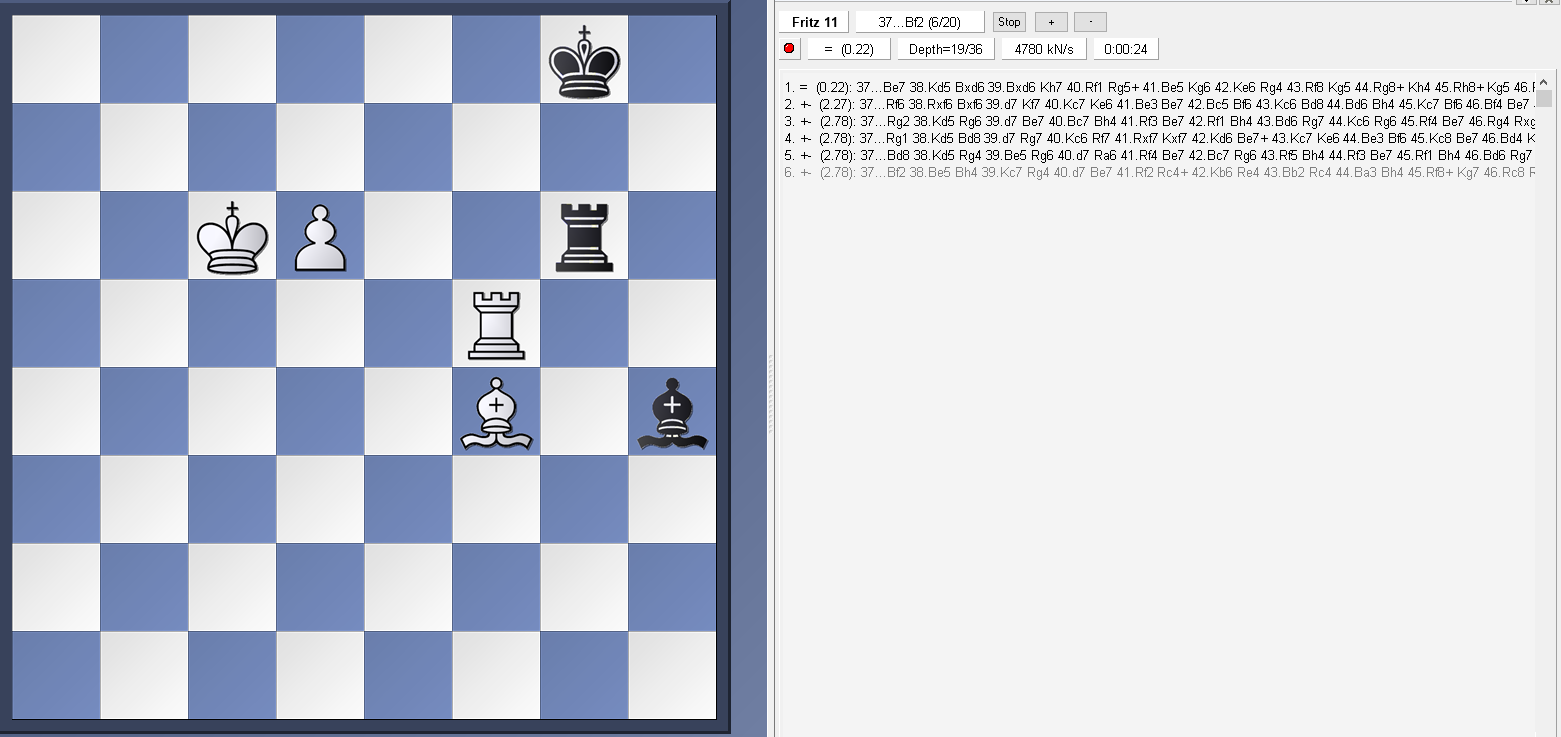Pick the black rook on g6
The height and width of the screenshot is (737, 1561).
coord(584,235)
